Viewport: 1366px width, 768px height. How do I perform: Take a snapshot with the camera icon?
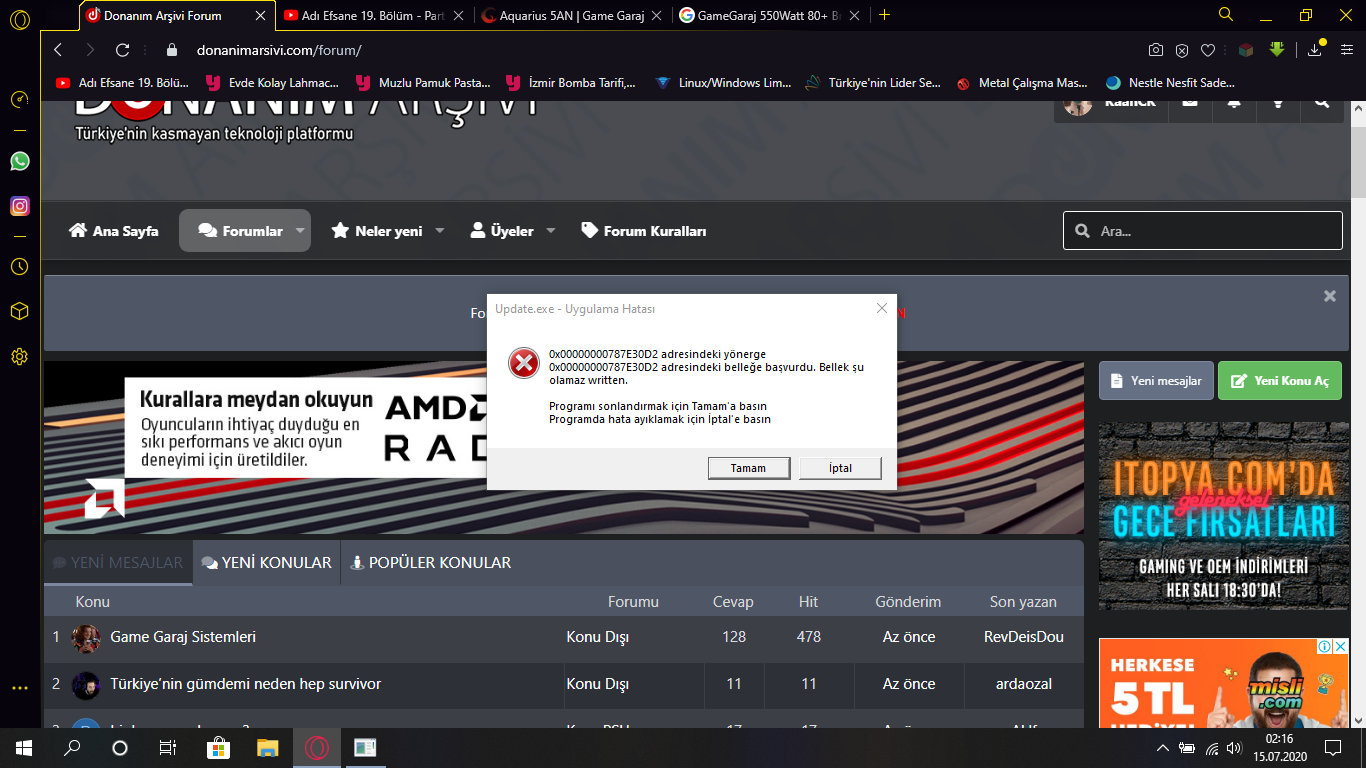(x=1156, y=50)
